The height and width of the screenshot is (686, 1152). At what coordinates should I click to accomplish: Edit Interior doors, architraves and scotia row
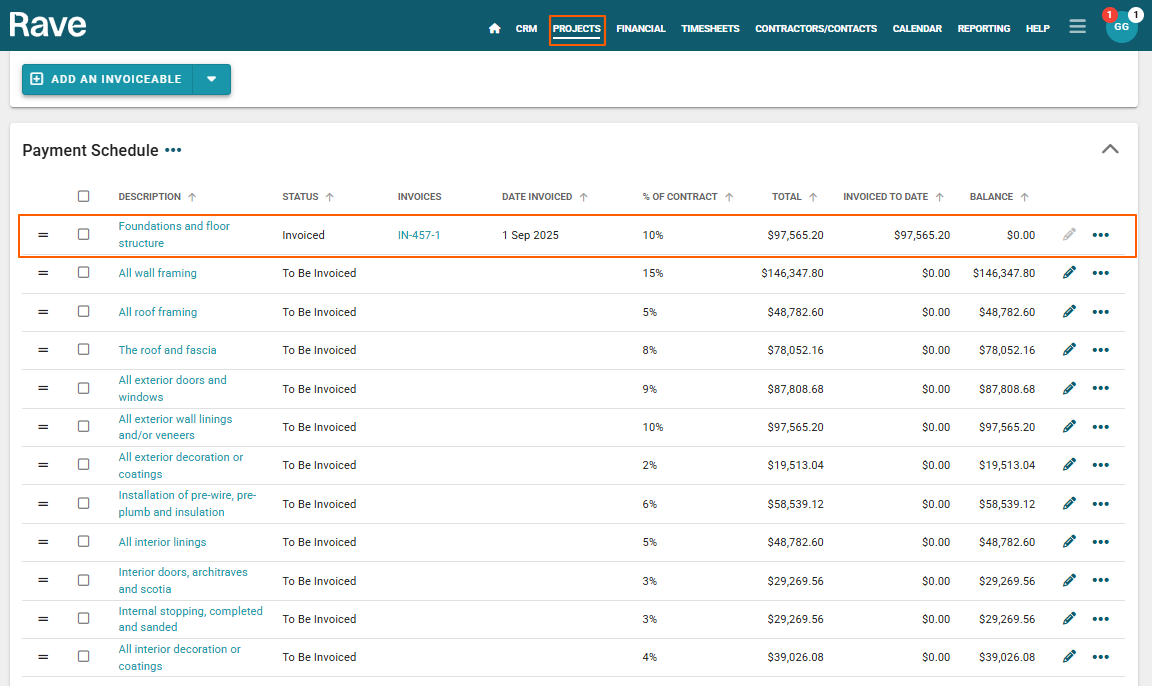pyautogui.click(x=1069, y=580)
